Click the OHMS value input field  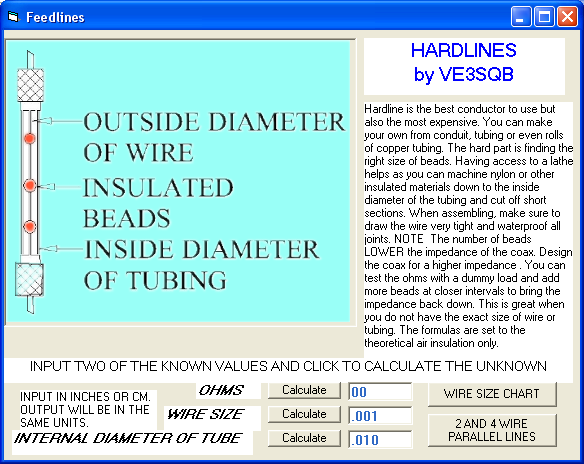click(380, 391)
